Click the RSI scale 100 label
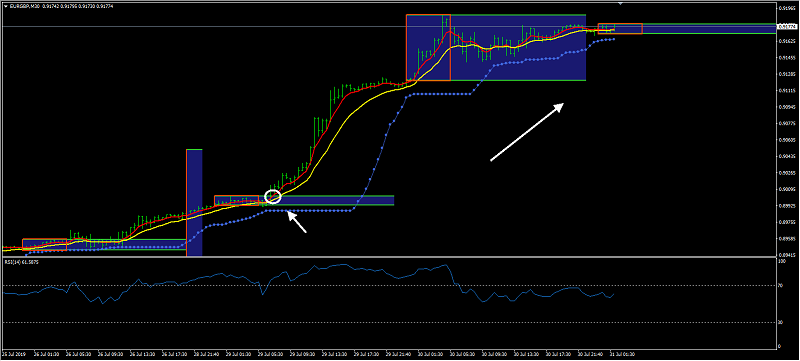 tap(781, 261)
